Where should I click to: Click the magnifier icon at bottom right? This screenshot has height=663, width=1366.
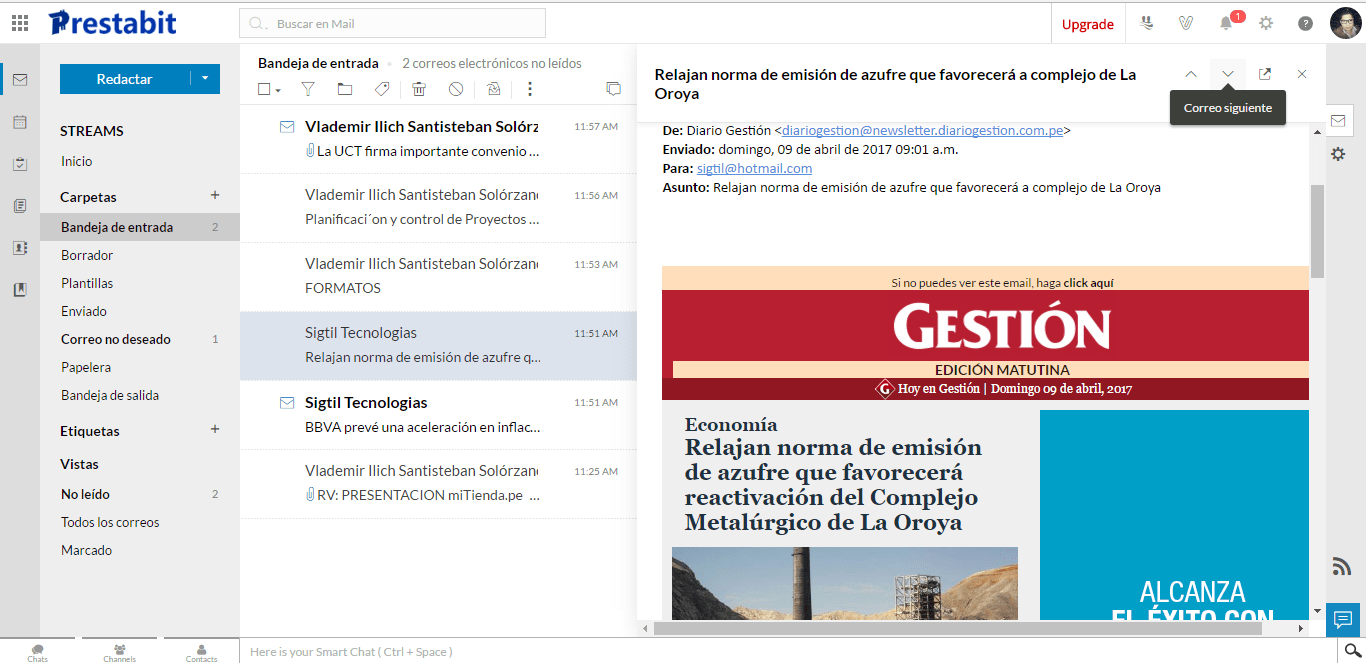1353,651
